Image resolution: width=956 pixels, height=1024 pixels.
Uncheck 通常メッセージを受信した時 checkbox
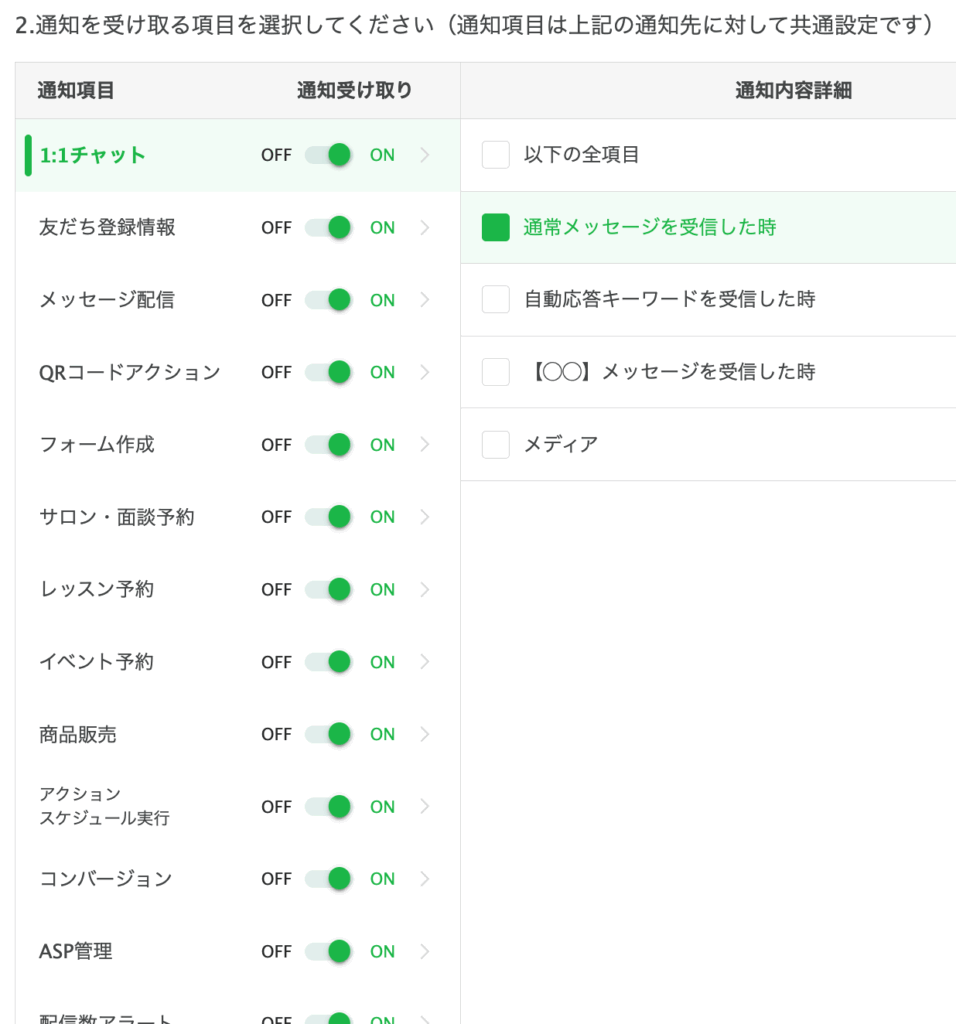coord(496,227)
